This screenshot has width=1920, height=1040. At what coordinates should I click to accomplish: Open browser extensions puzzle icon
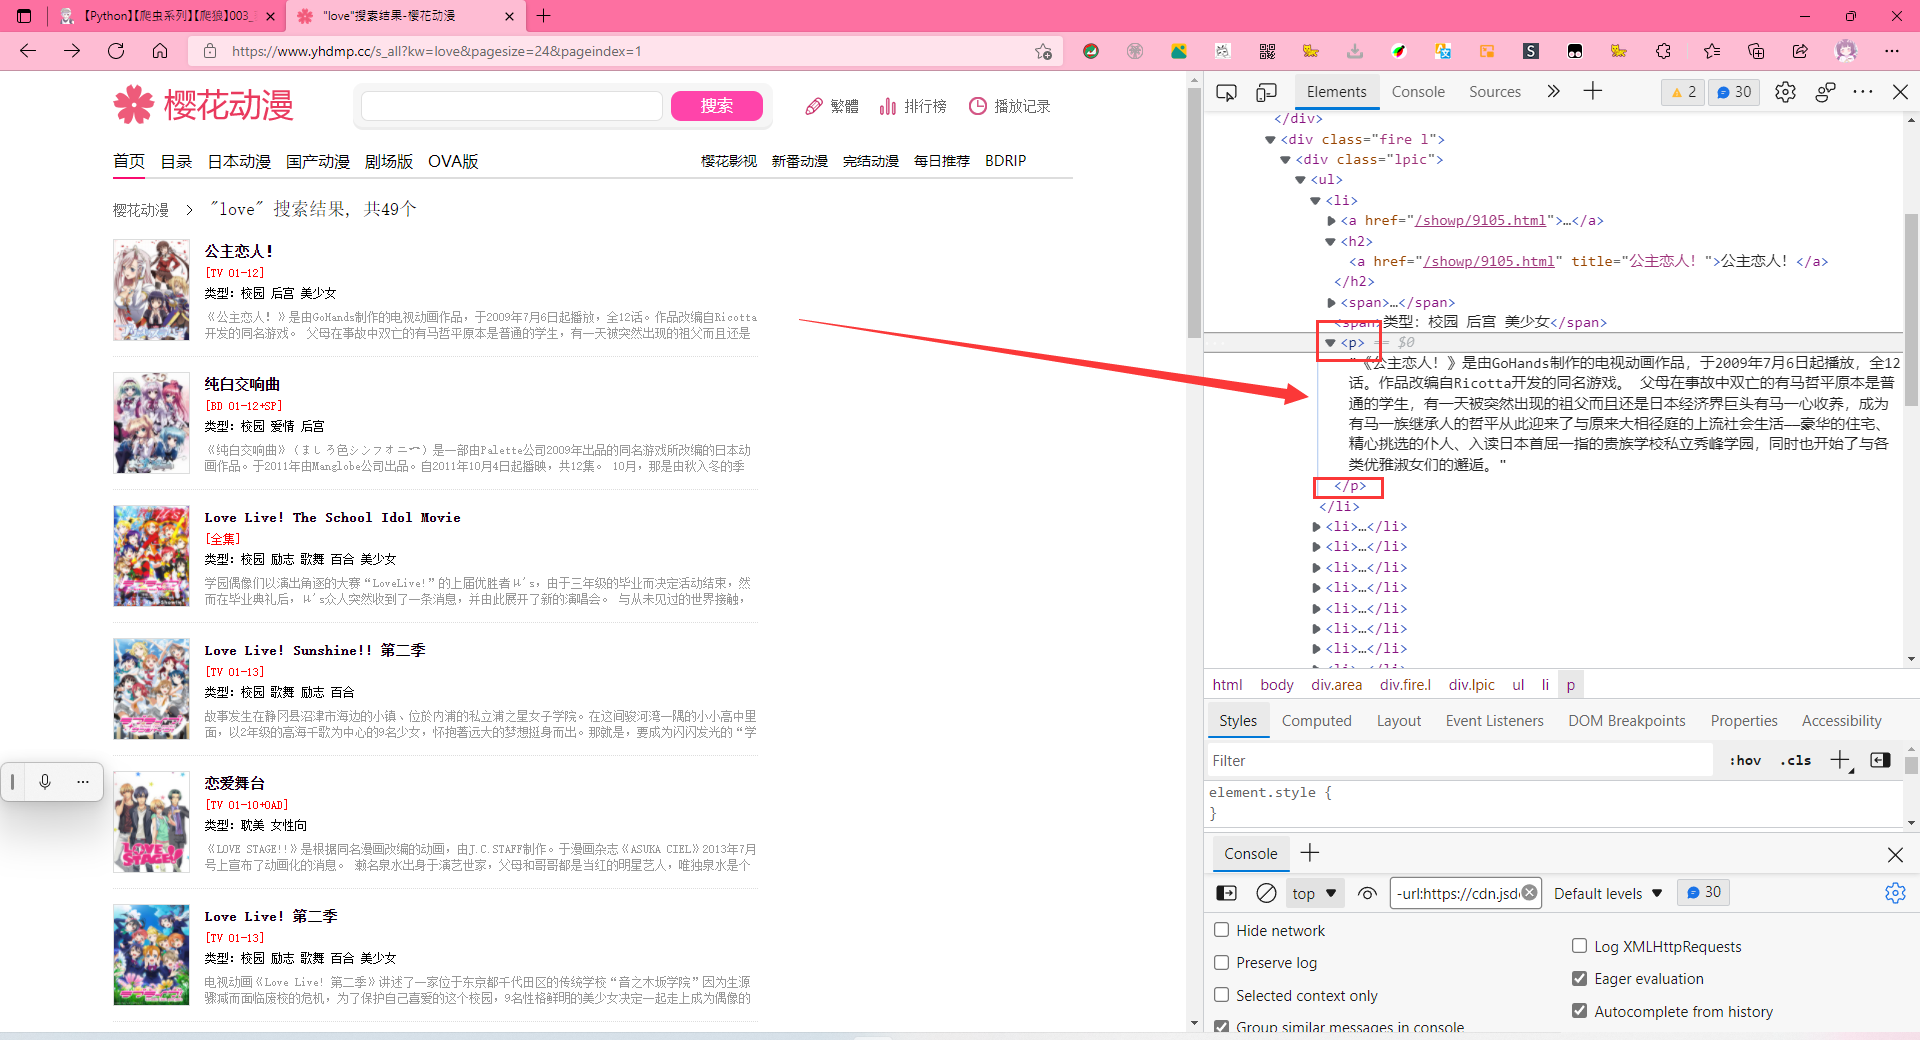(1663, 51)
